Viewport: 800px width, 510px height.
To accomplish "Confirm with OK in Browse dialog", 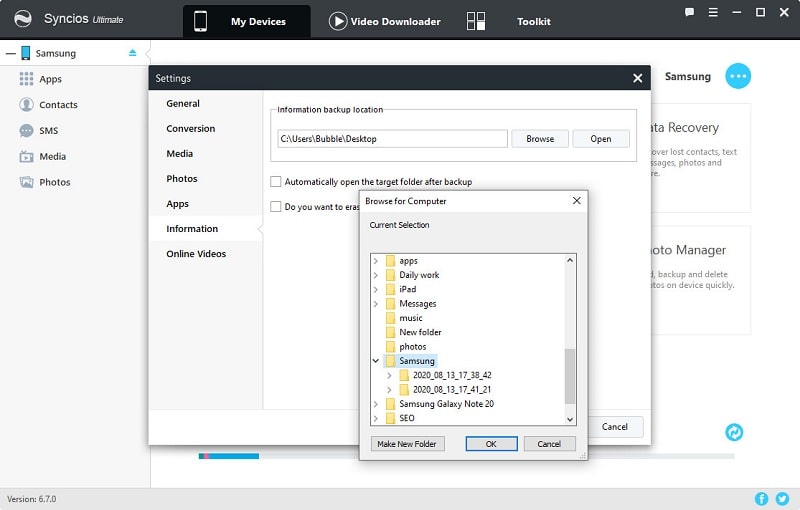I will [491, 444].
